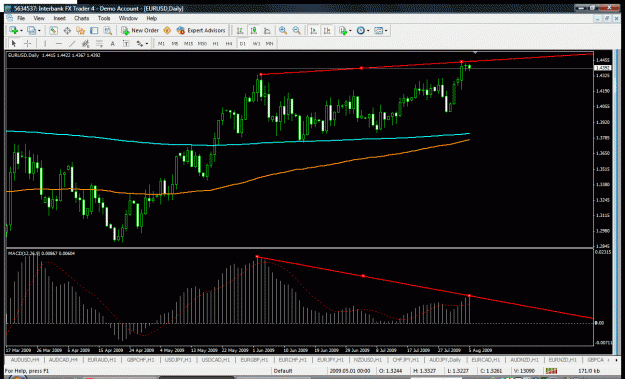Select the Vertical Line drawing tool
Screen dimensions: 625x379
click(x=45, y=43)
